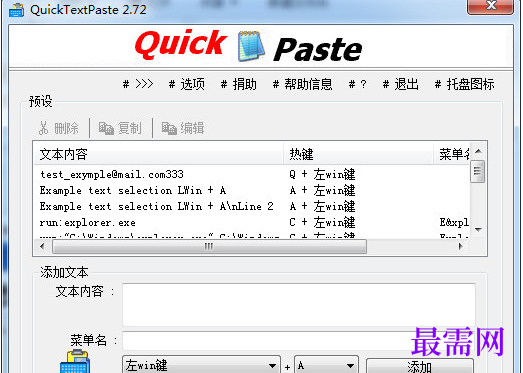Click the horizontal scrollbar right arrow
The height and width of the screenshot is (373, 523).
click(x=461, y=247)
